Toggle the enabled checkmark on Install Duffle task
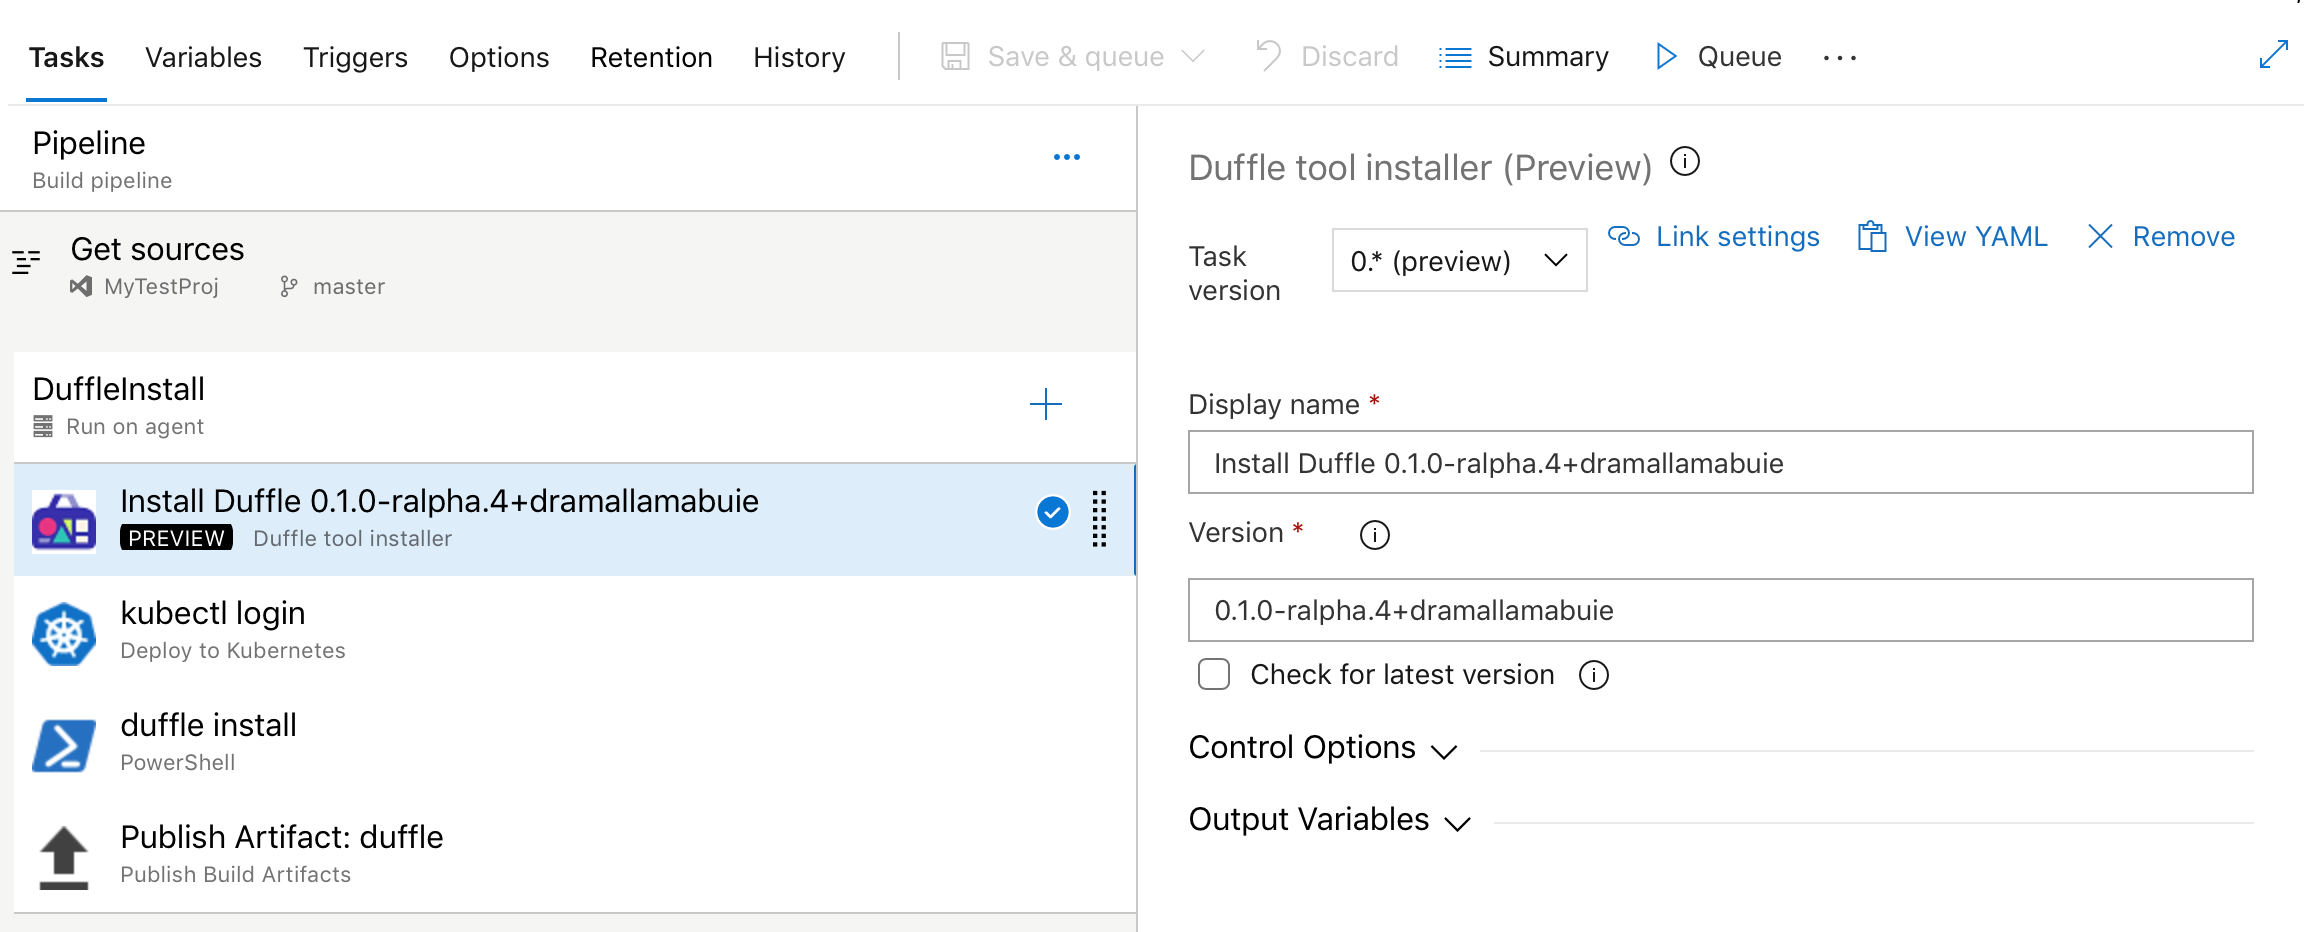 click(1051, 512)
